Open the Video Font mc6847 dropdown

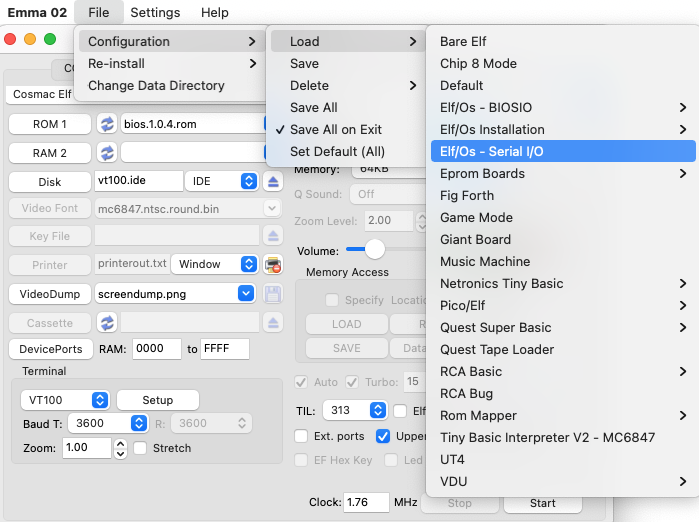click(x=272, y=208)
